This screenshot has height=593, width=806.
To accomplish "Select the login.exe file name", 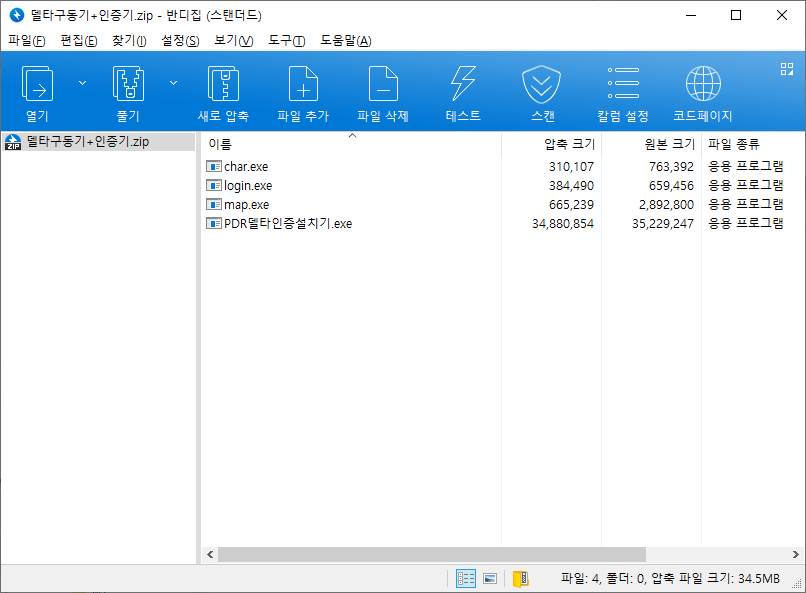I will [248, 186].
